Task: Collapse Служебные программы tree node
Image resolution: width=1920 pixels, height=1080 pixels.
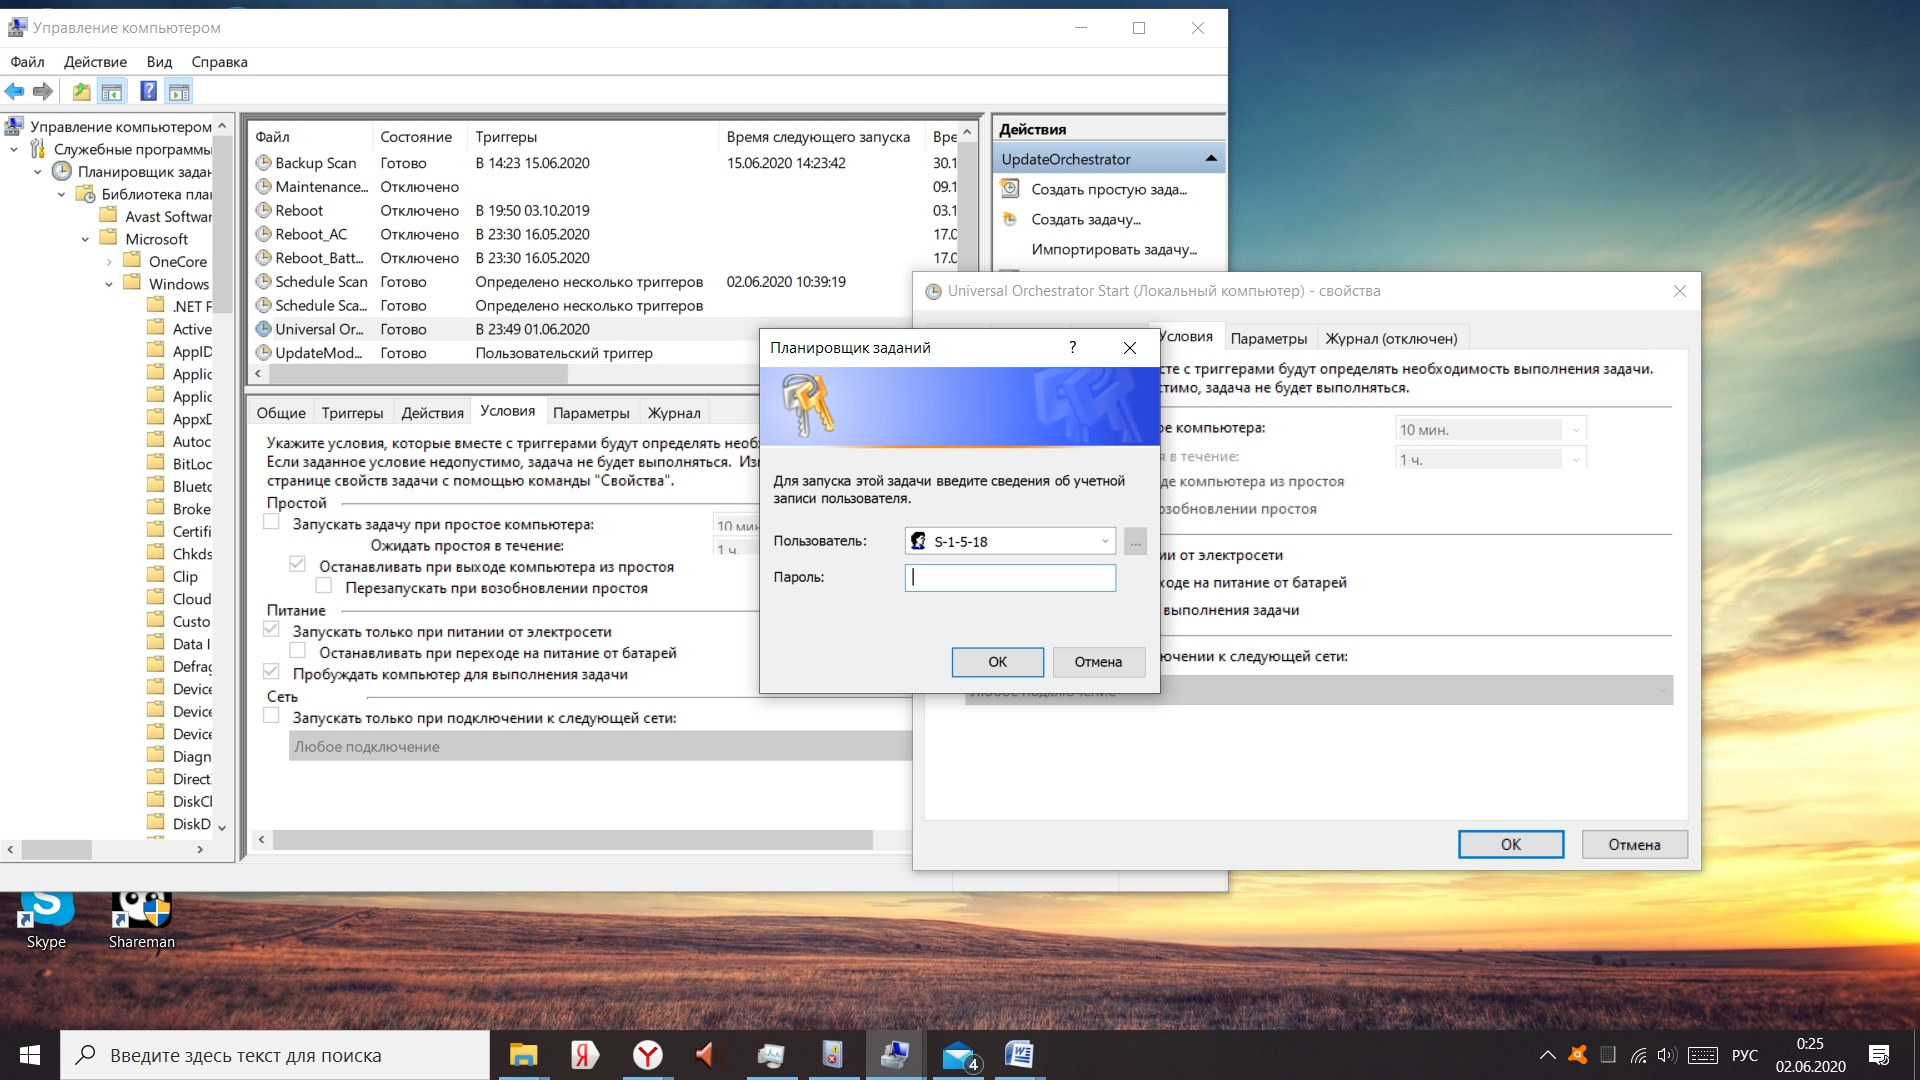Action: tap(14, 149)
